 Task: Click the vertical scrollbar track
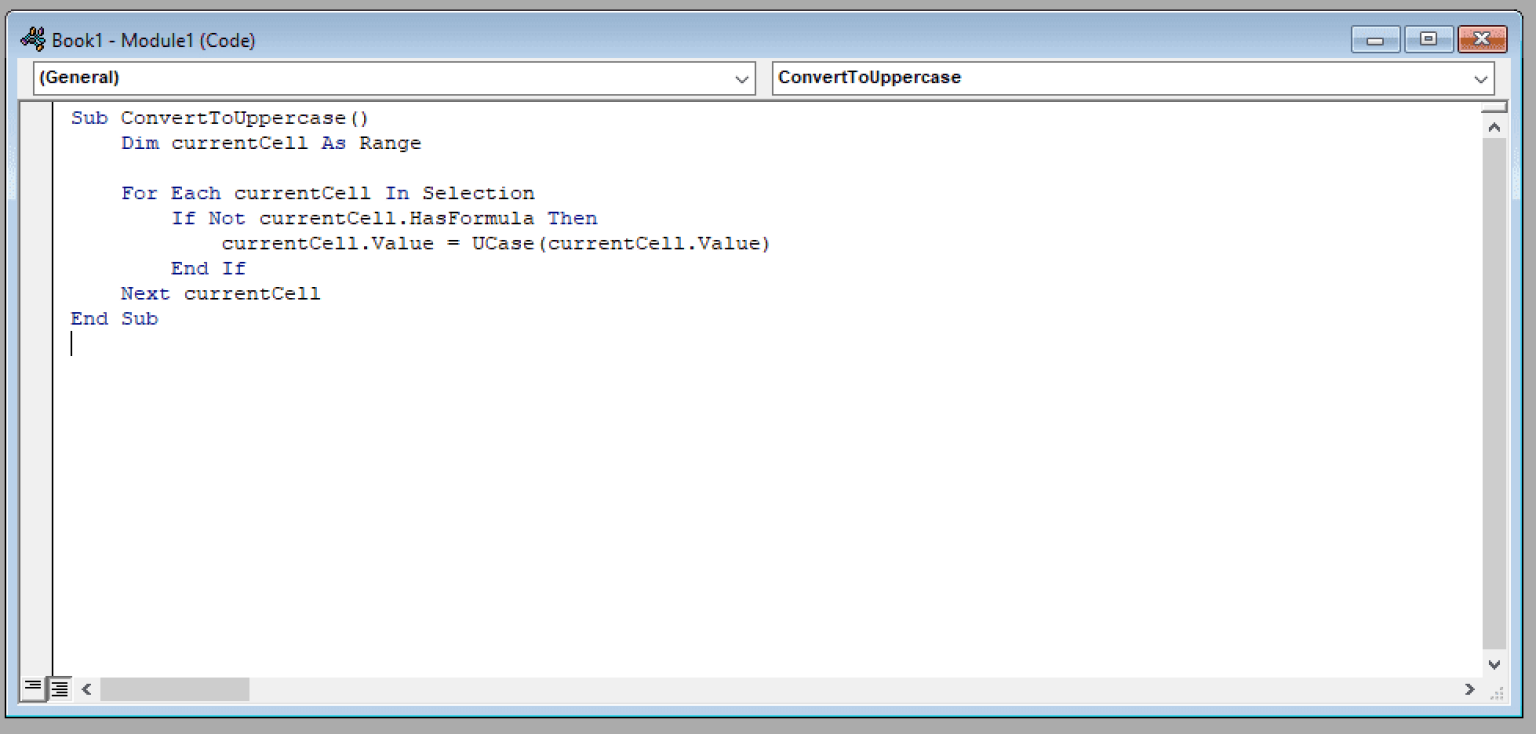1494,400
